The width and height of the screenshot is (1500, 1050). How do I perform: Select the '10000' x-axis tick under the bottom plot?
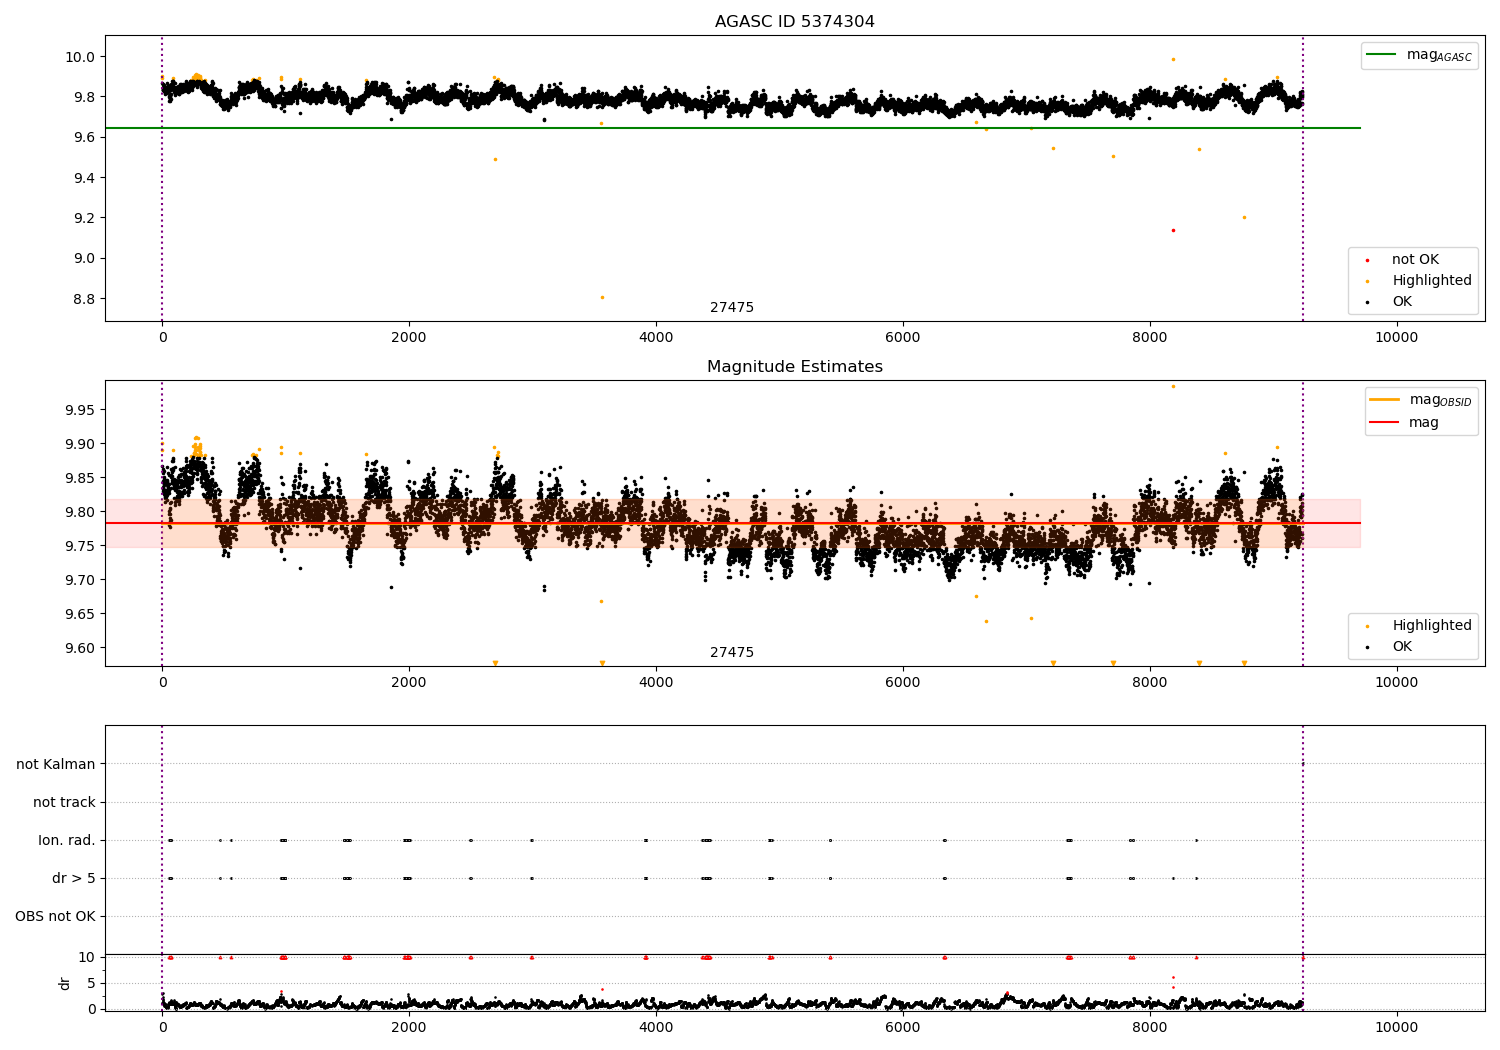[x=1397, y=1028]
